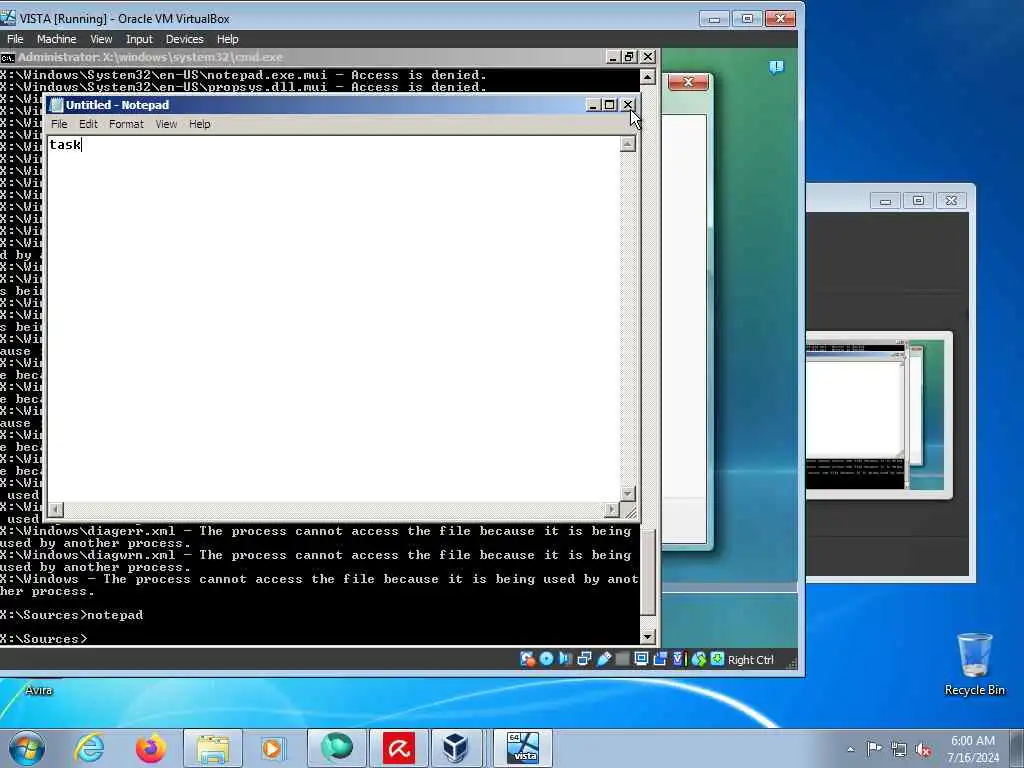This screenshot has width=1024, height=768.
Task: Click the VISTA VM taskbar button
Action: (522, 748)
